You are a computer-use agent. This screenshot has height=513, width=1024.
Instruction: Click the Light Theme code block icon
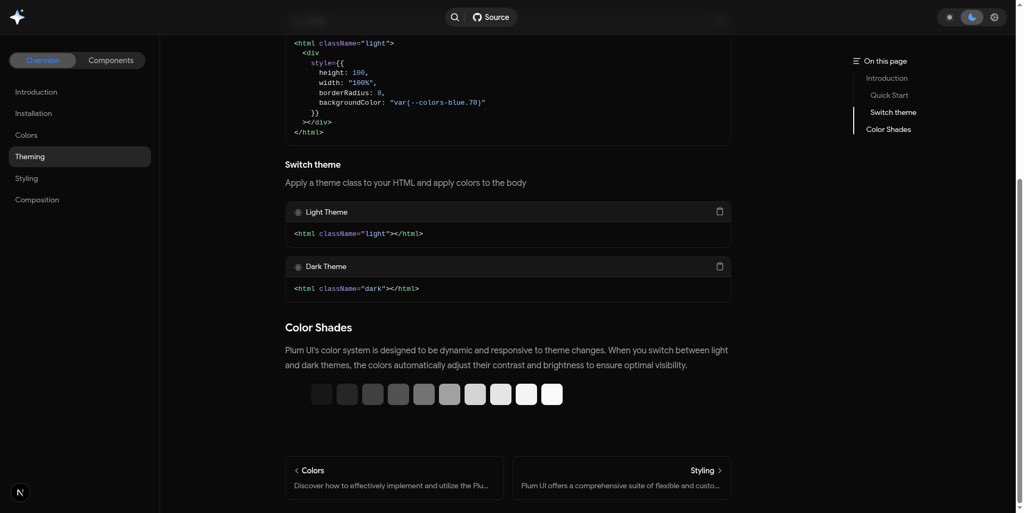coord(298,212)
